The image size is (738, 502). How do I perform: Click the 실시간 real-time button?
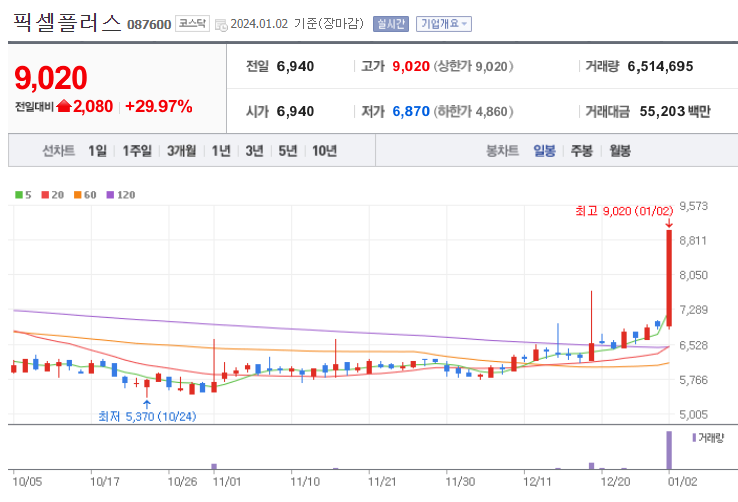pyautogui.click(x=391, y=24)
